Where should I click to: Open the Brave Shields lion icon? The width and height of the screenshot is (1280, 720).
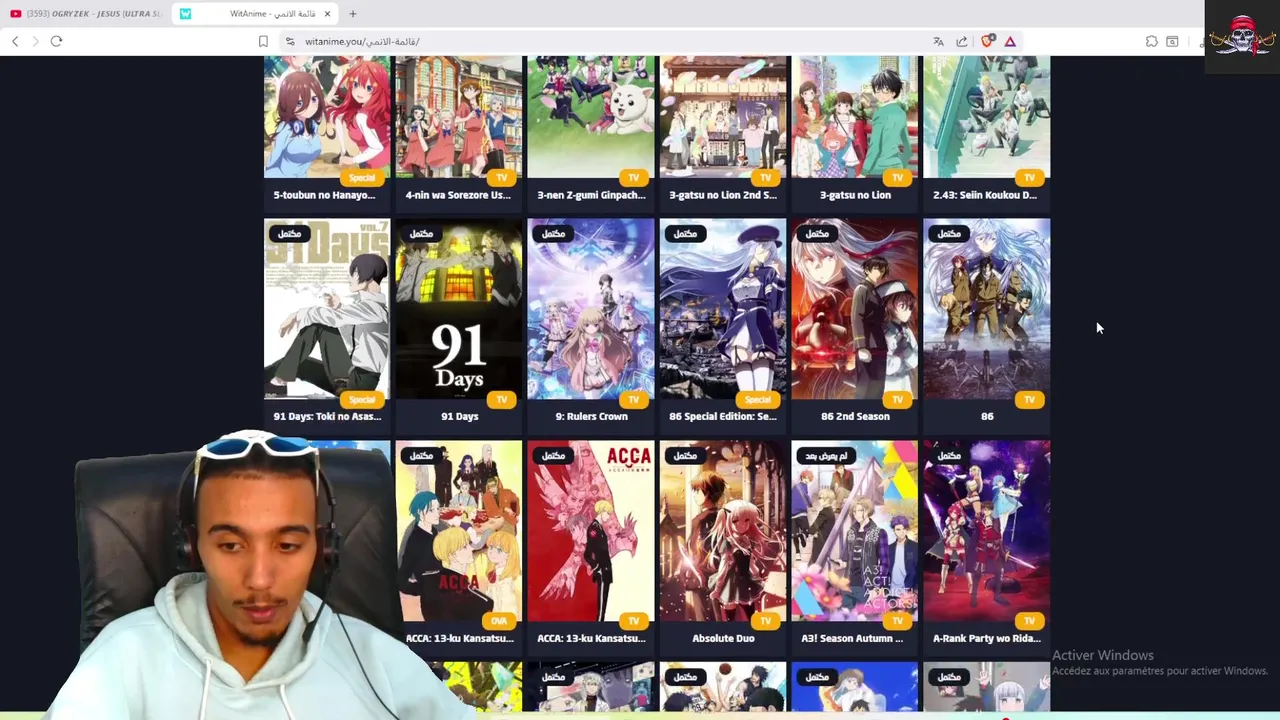click(987, 41)
